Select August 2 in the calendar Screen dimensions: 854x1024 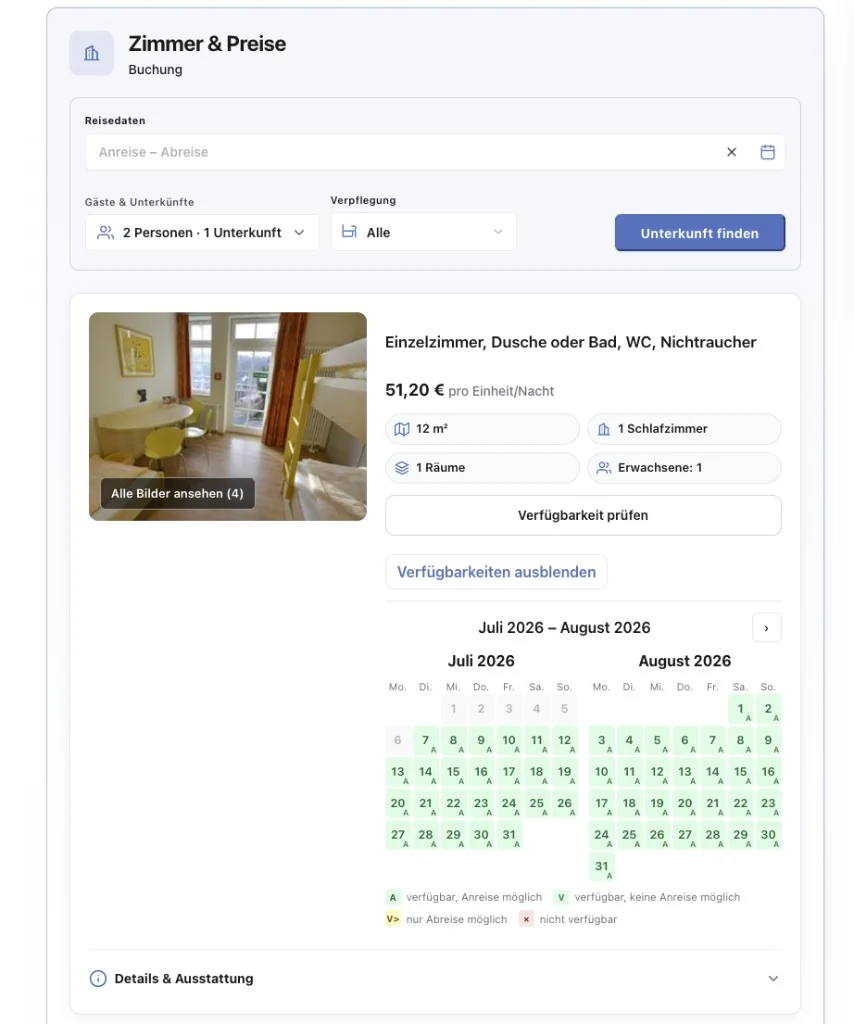[768, 709]
